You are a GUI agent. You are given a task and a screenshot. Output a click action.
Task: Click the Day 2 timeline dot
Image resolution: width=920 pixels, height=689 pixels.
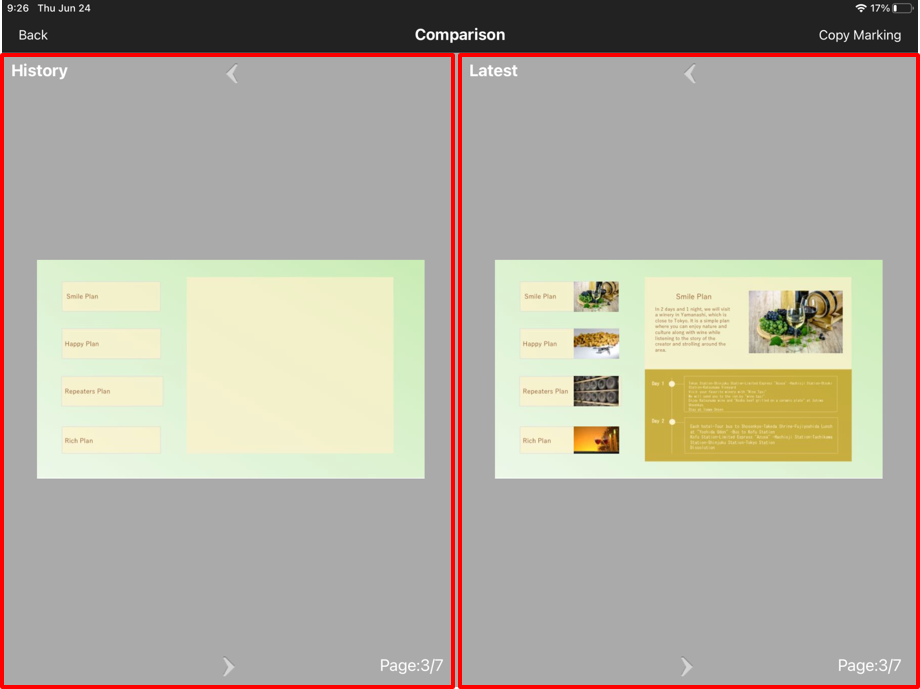(x=672, y=422)
